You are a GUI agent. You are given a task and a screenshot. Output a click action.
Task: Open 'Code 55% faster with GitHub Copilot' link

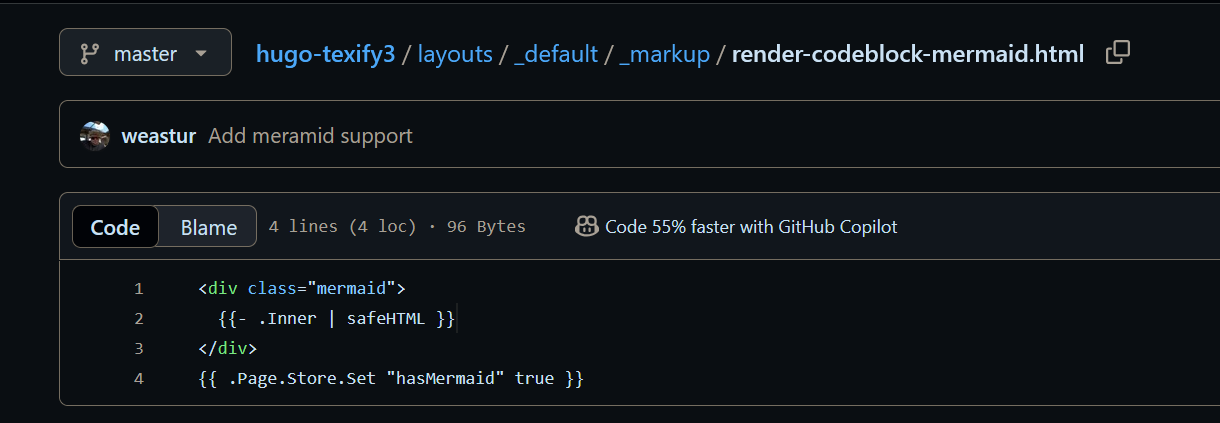coord(751,227)
